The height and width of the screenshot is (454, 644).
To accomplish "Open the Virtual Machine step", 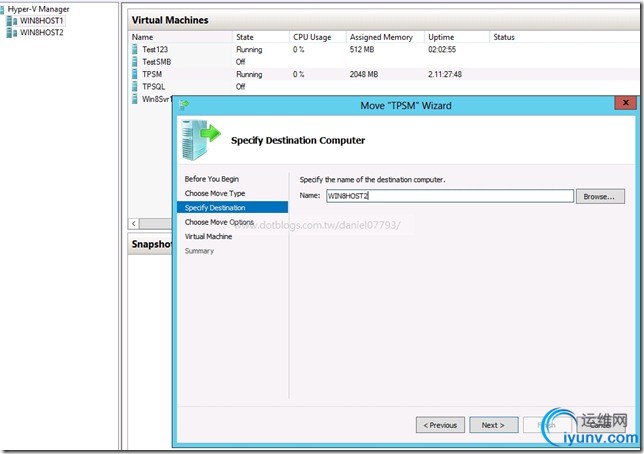I will (208, 237).
